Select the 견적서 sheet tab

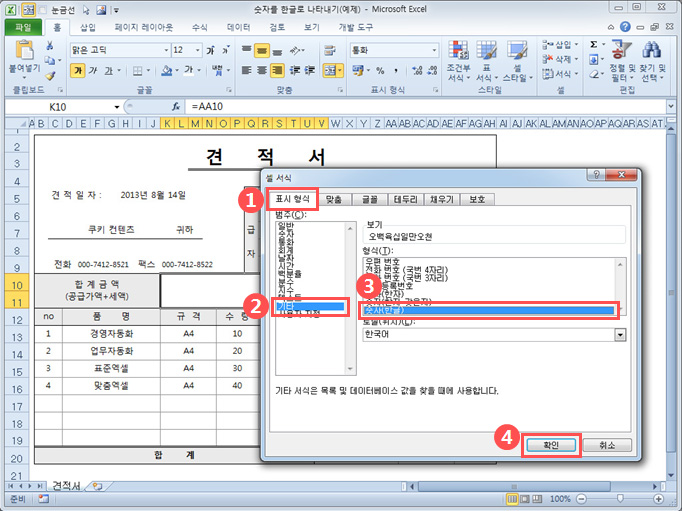point(67,485)
